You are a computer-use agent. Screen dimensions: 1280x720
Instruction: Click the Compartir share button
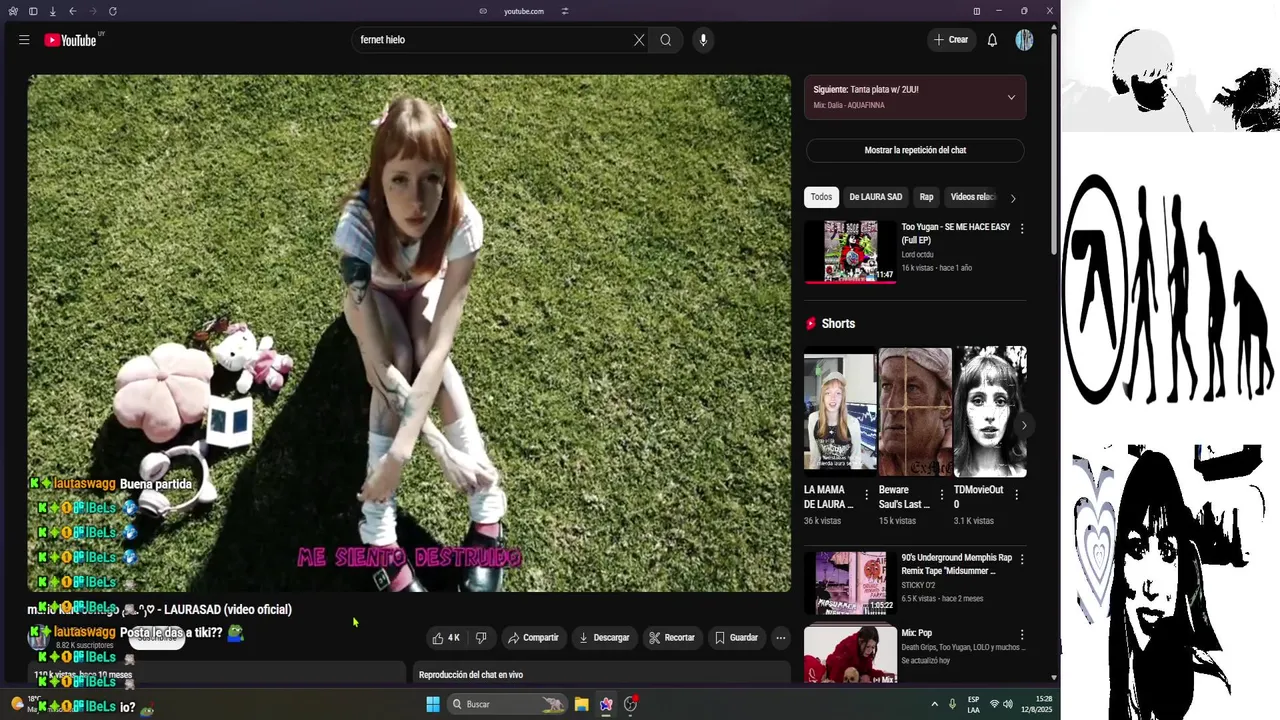[533, 638]
